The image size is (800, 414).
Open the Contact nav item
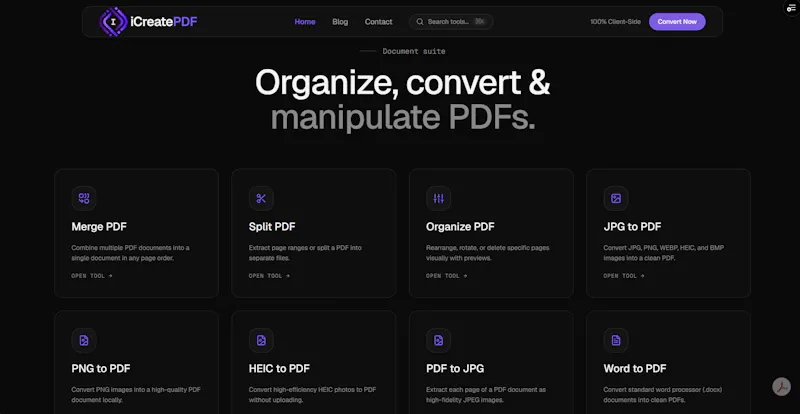(379, 22)
